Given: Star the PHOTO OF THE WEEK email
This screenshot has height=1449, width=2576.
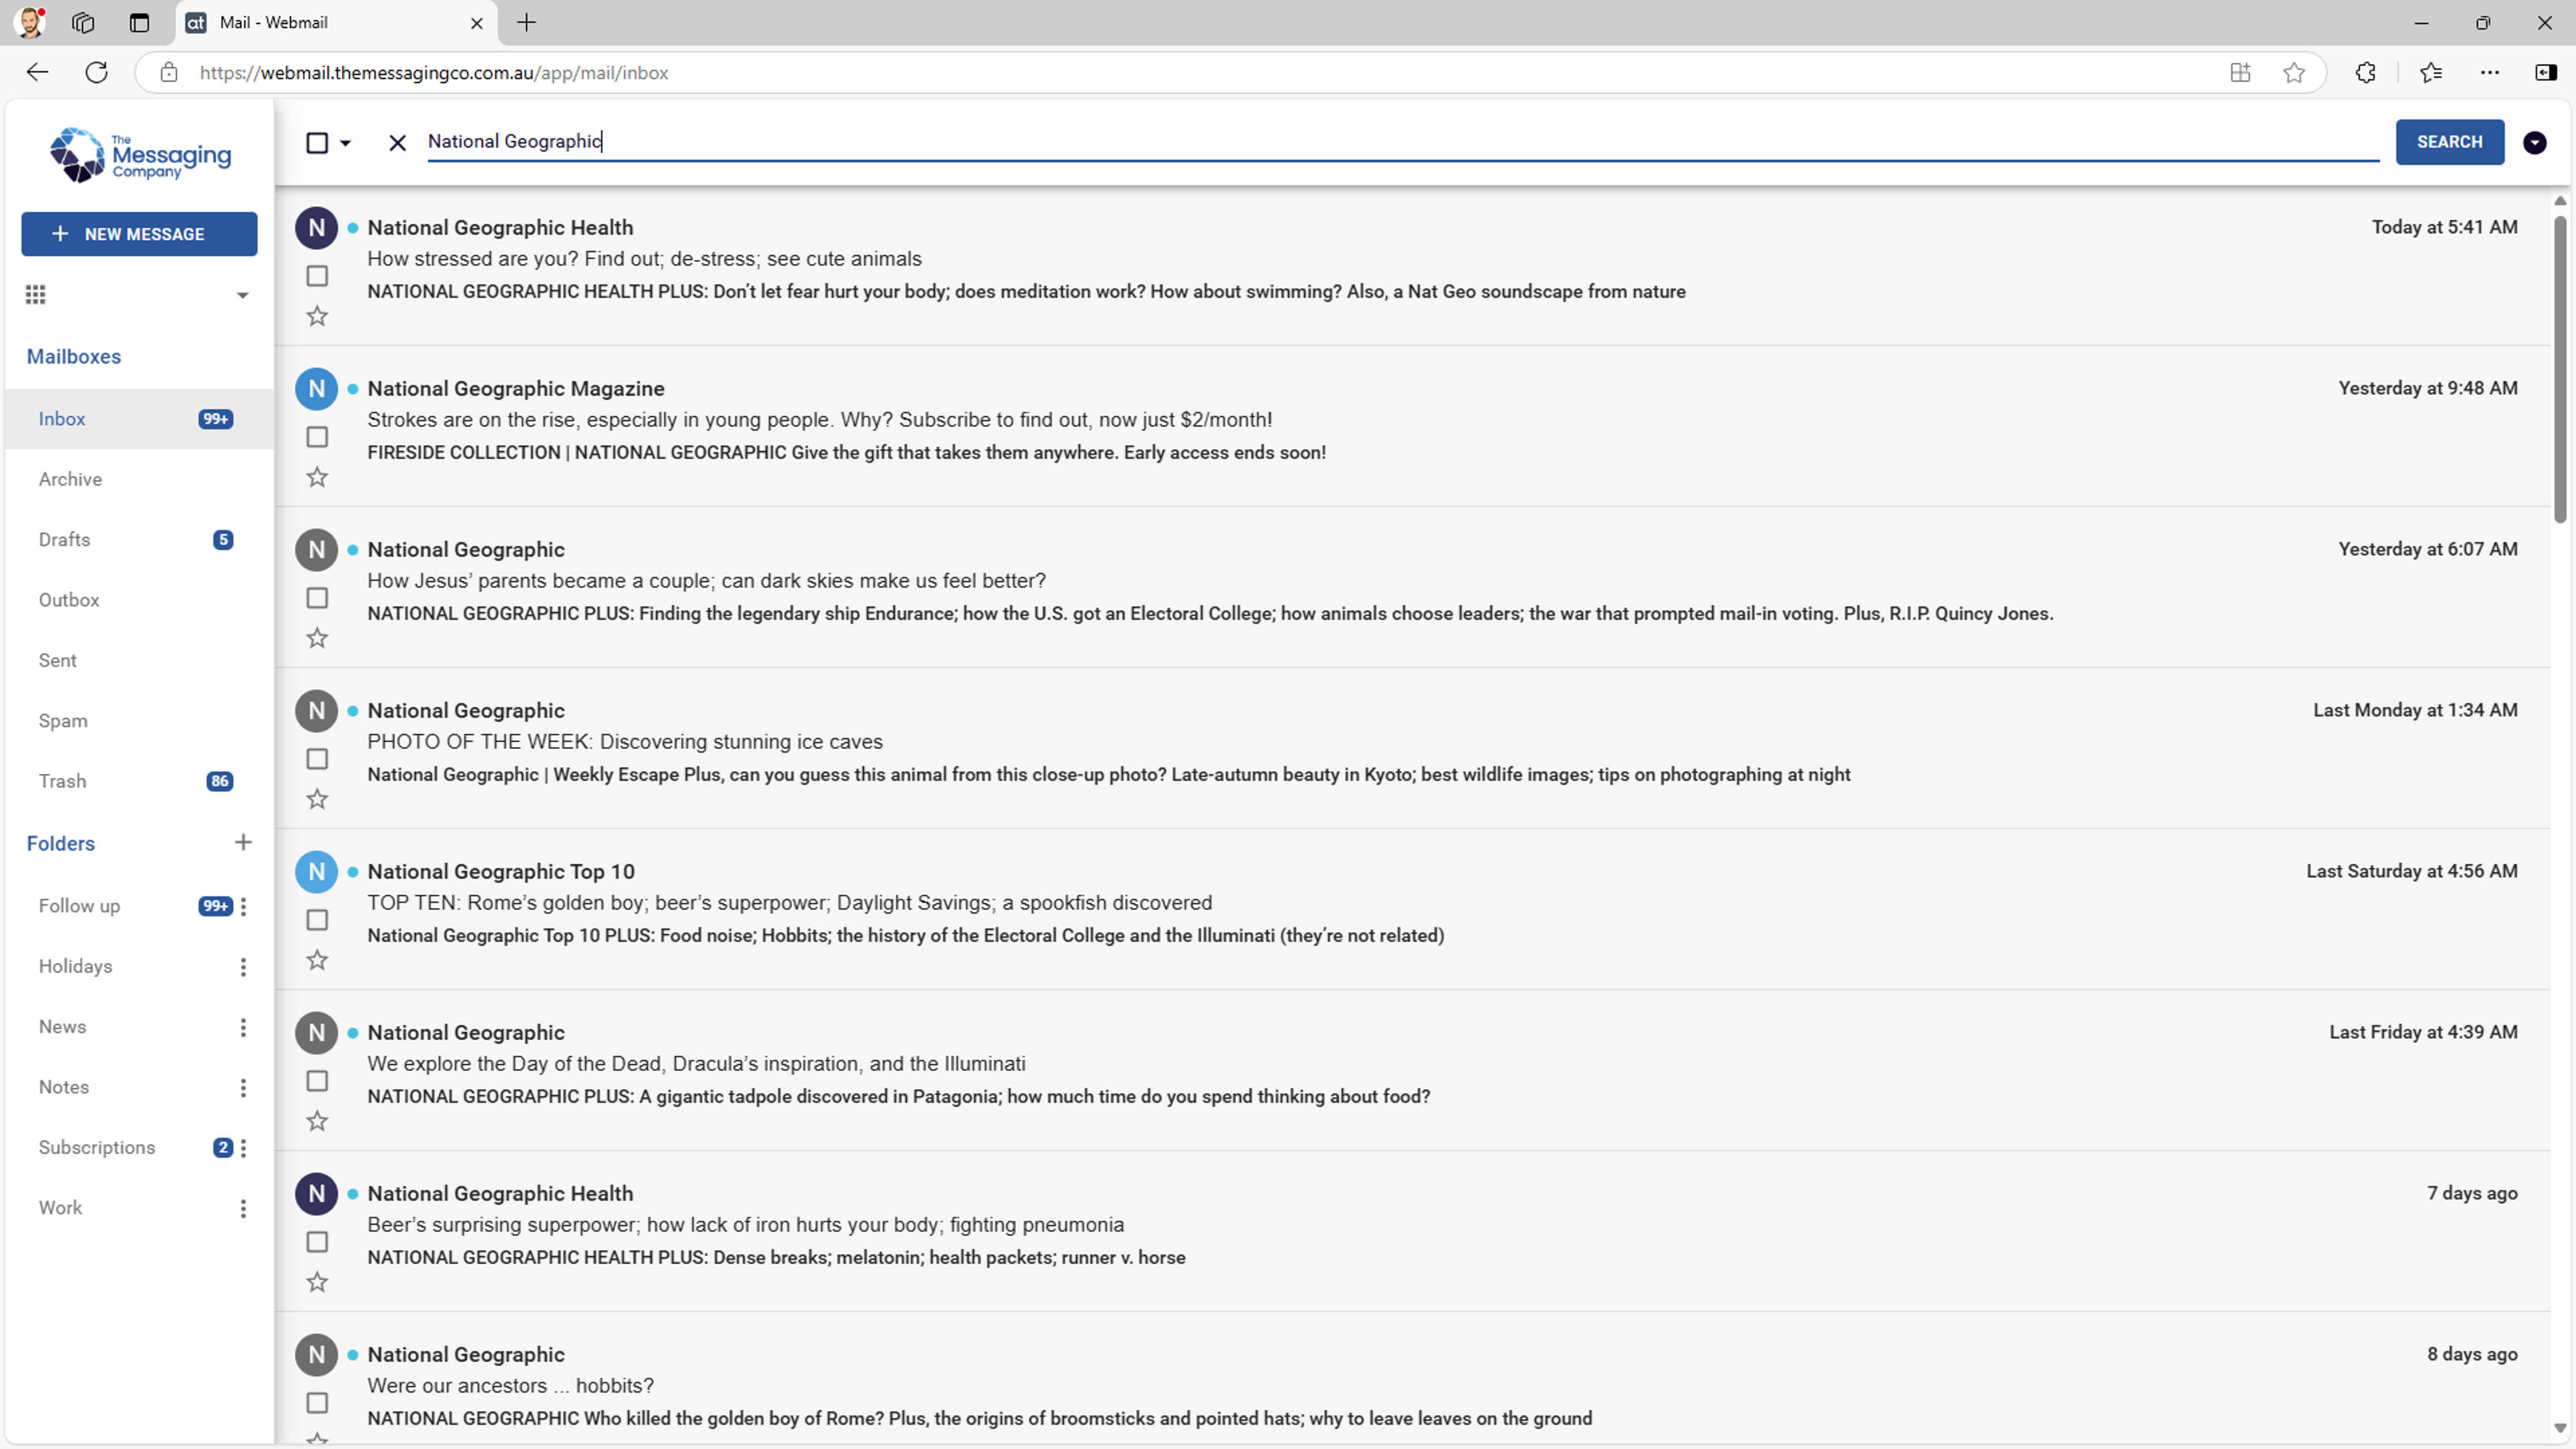Looking at the screenshot, I should pos(317,799).
